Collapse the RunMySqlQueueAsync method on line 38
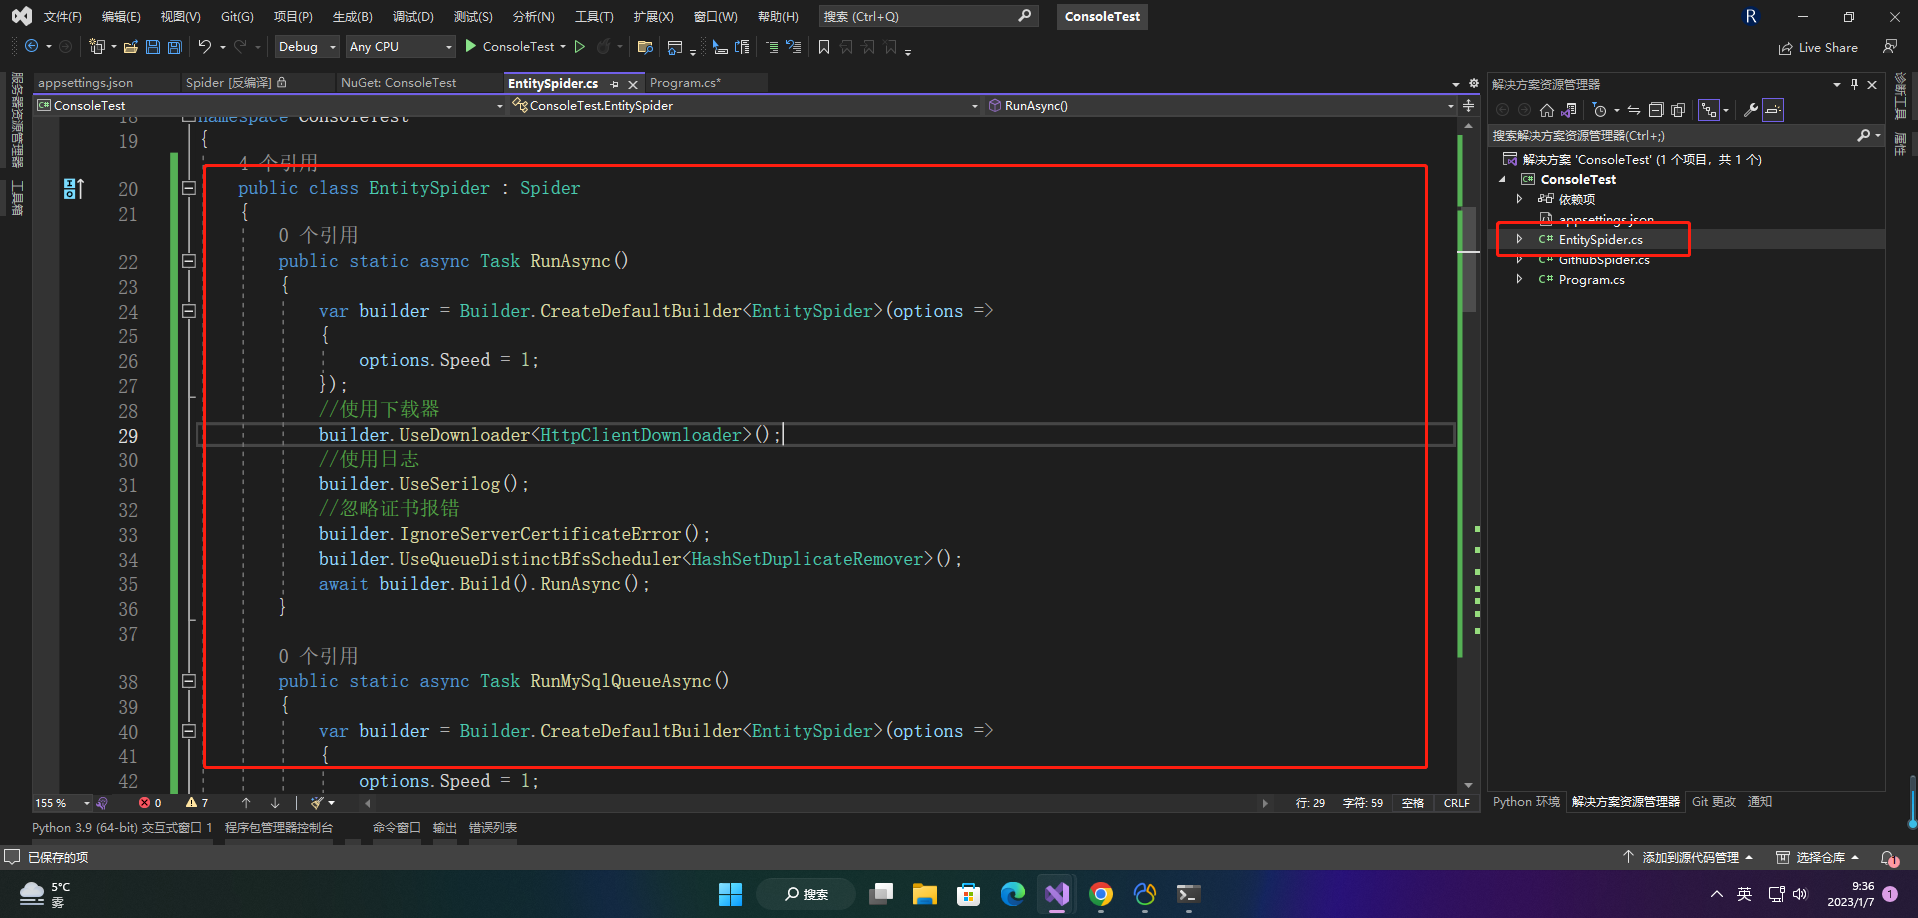Screen dimensions: 1918x918 188,681
